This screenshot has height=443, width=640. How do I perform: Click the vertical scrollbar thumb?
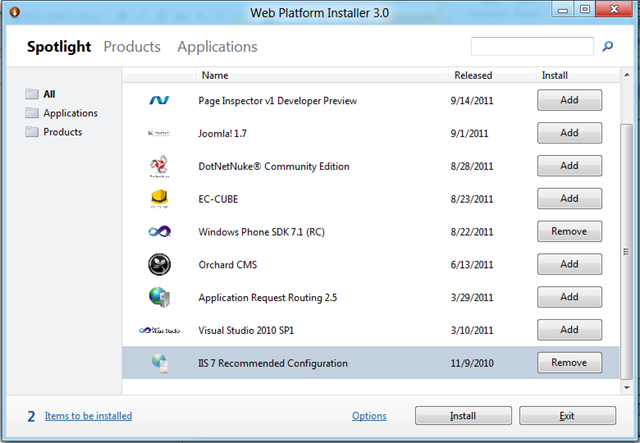[x=627, y=252]
